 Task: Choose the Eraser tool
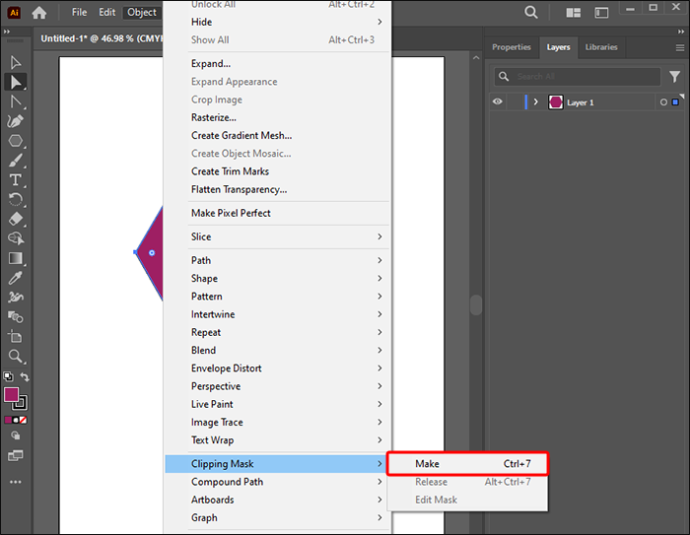[15, 219]
